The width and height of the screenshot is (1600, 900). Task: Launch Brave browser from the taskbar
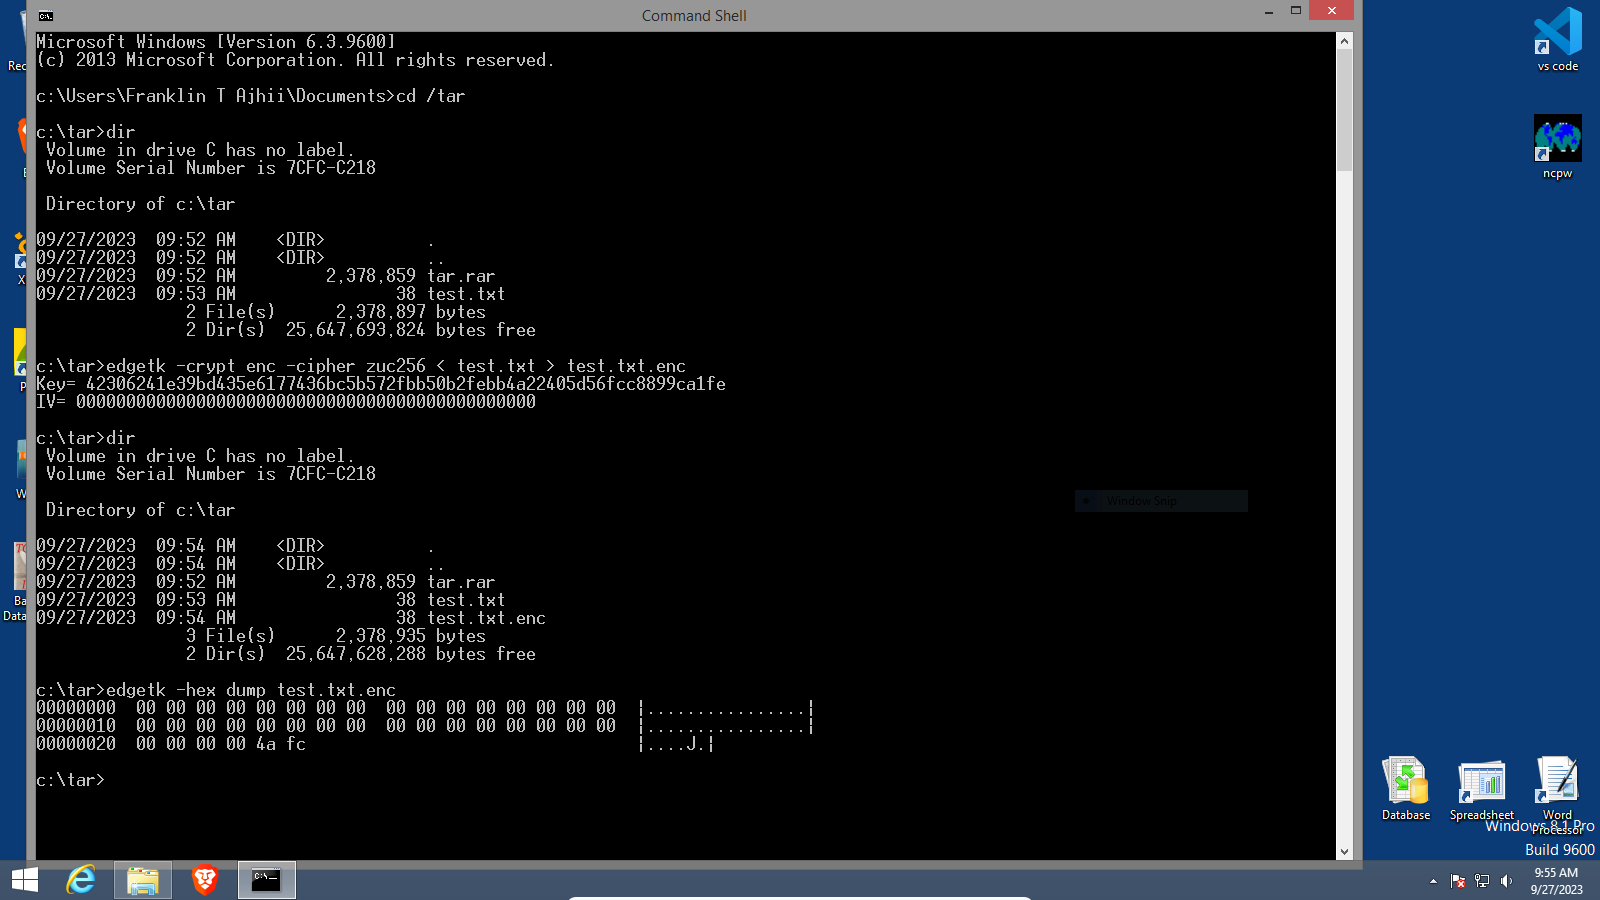(205, 880)
